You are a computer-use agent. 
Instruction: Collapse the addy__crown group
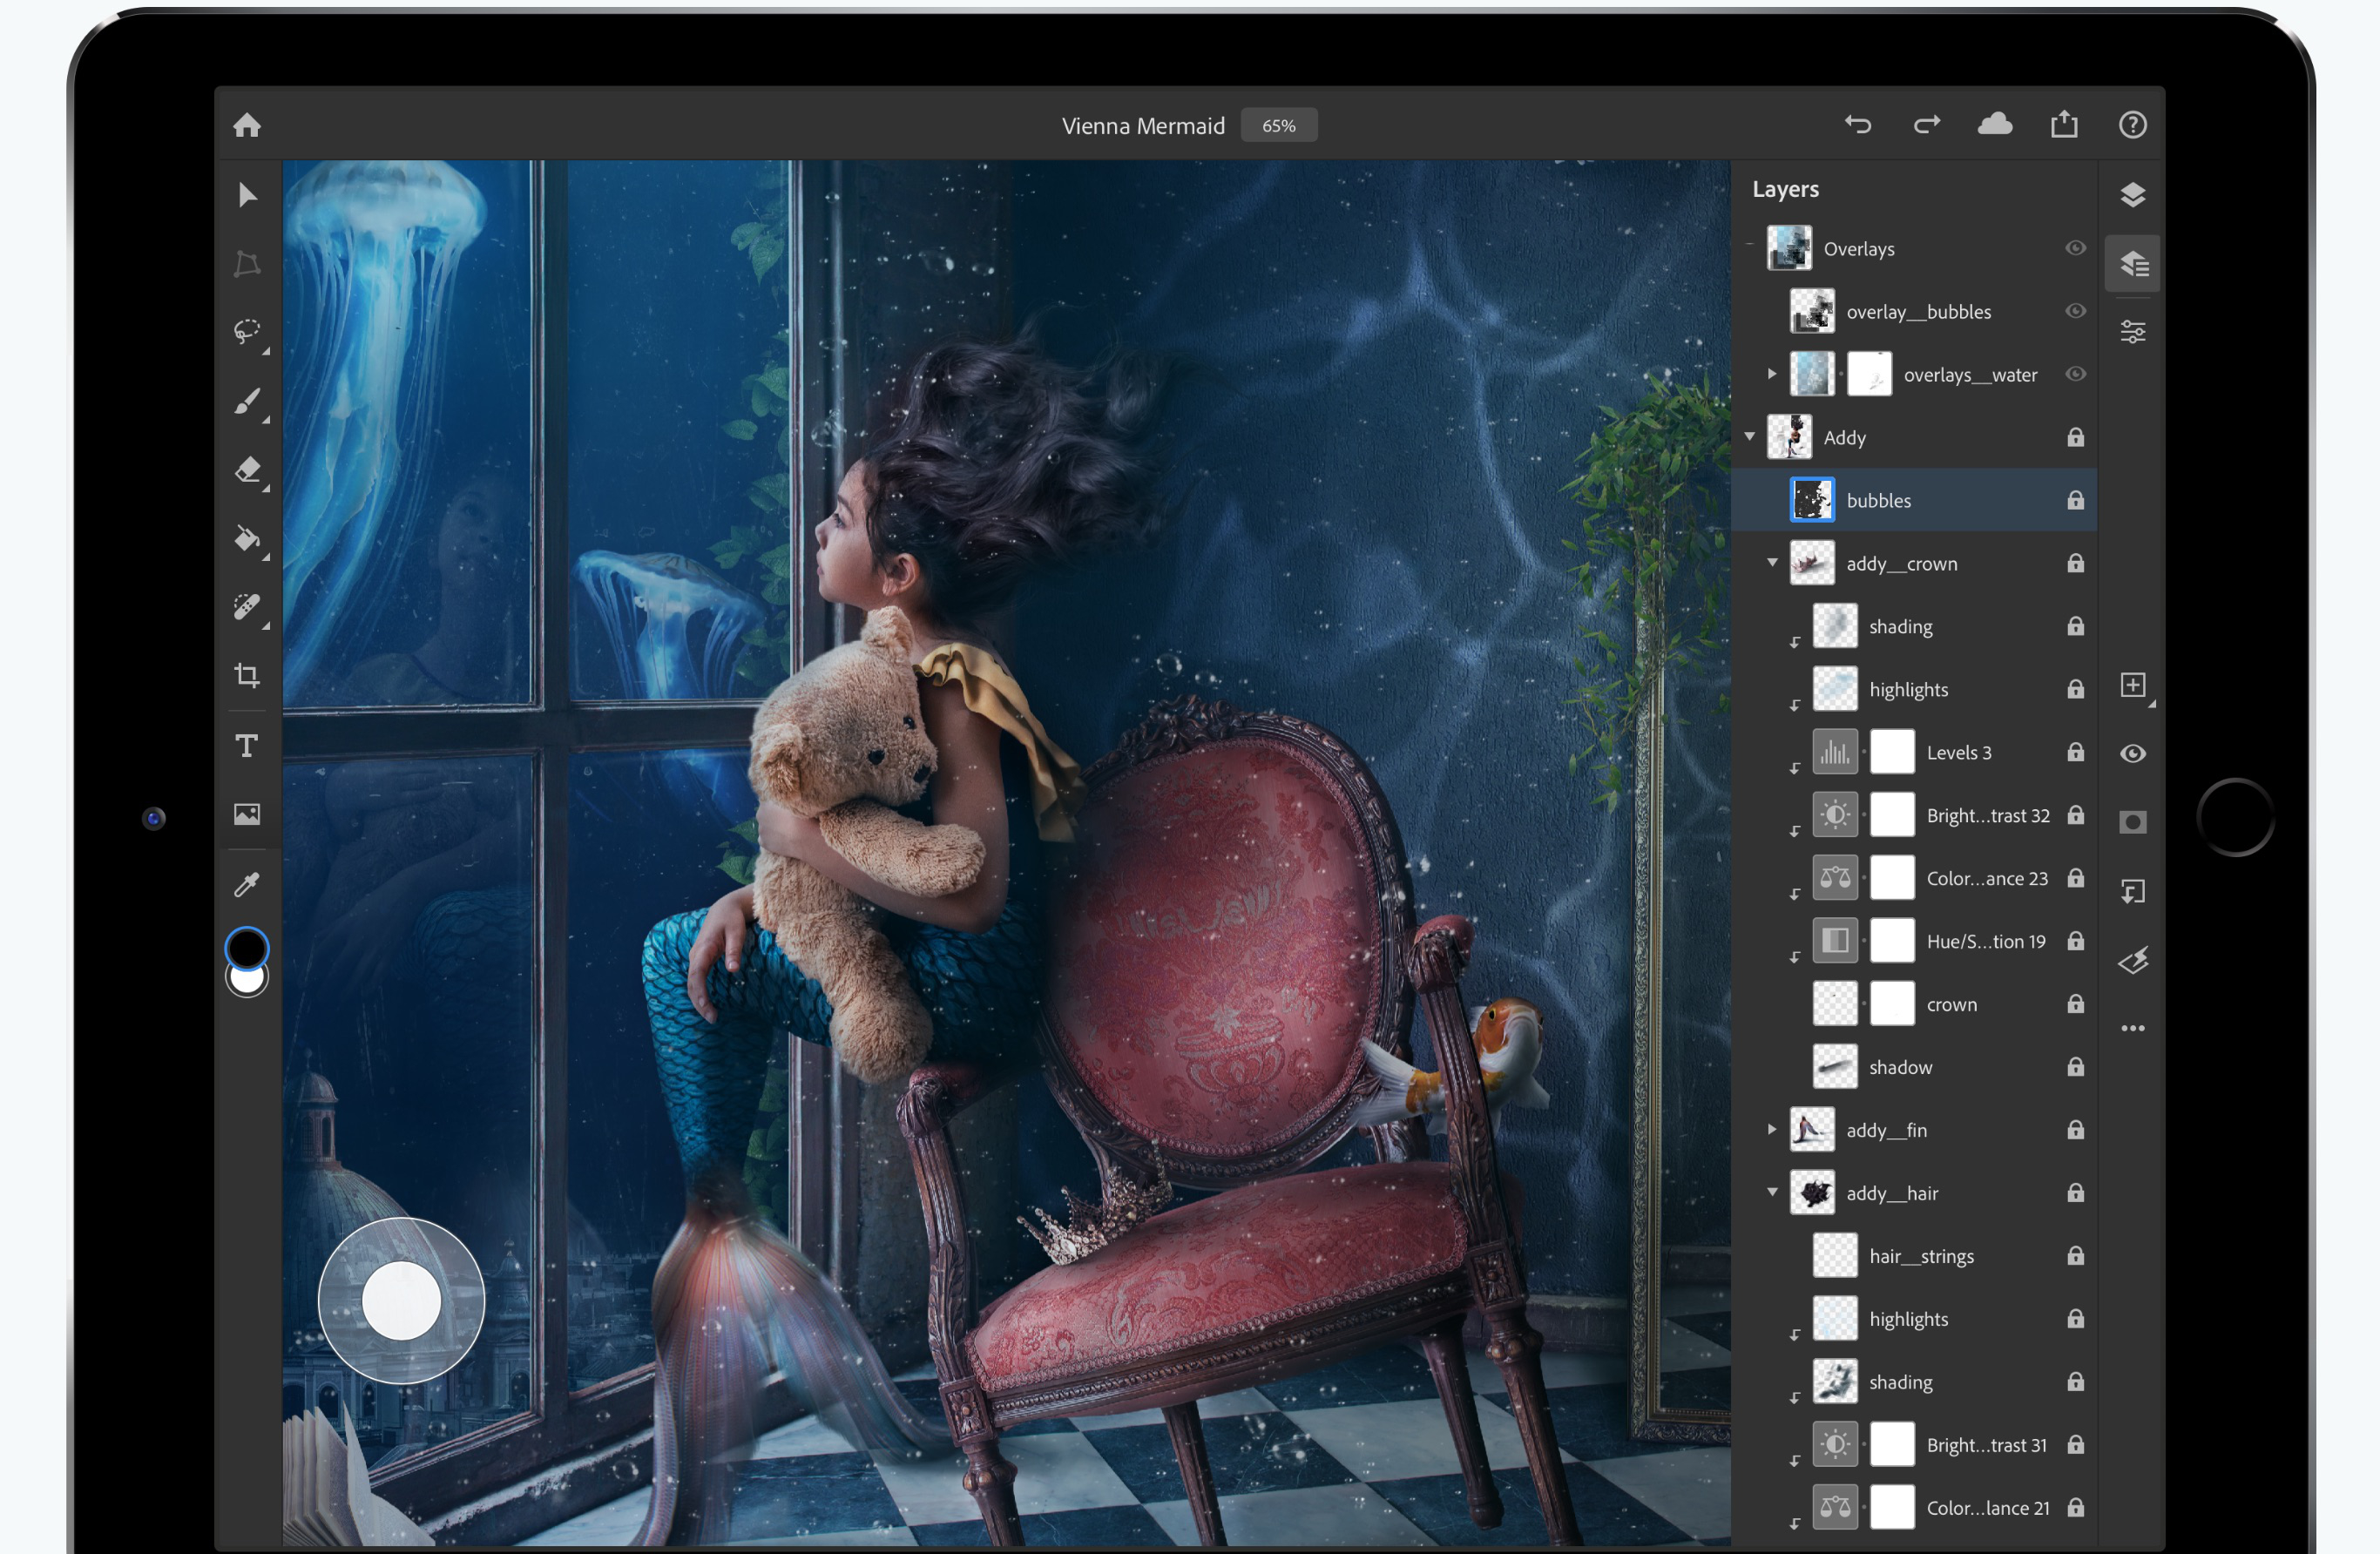click(x=1772, y=562)
